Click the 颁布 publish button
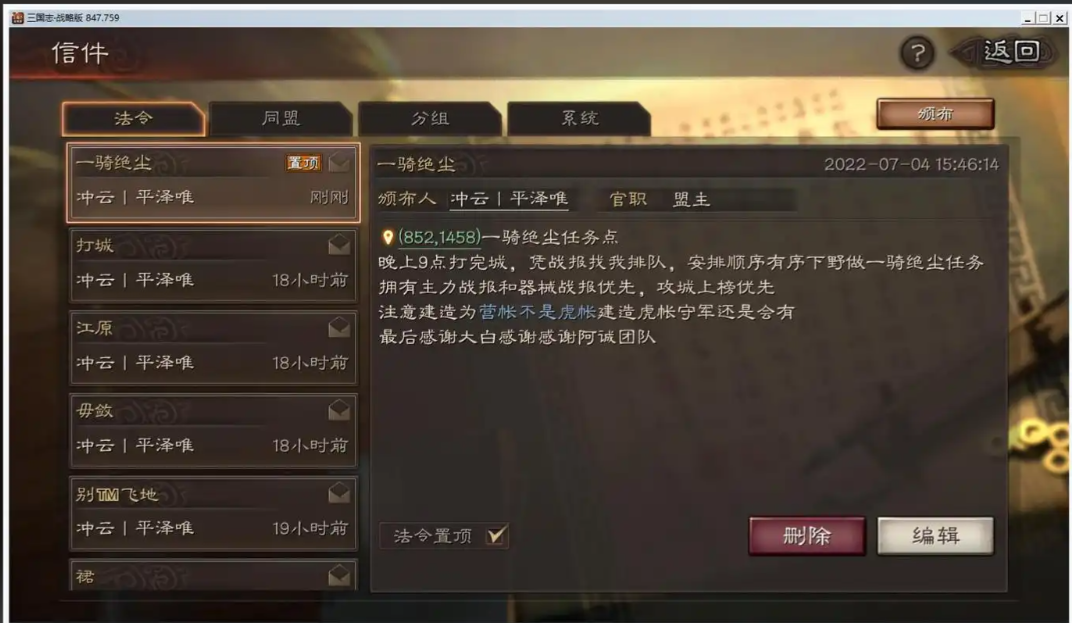The height and width of the screenshot is (623, 1072). point(935,114)
